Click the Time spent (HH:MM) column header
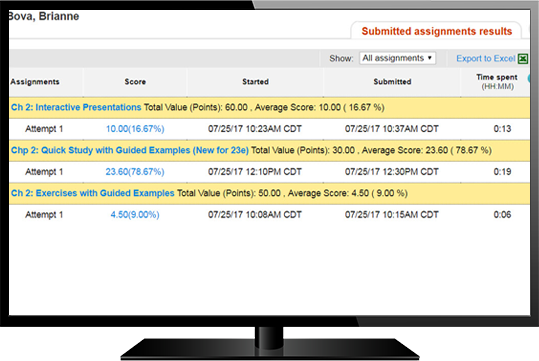539x361 pixels. (497, 81)
